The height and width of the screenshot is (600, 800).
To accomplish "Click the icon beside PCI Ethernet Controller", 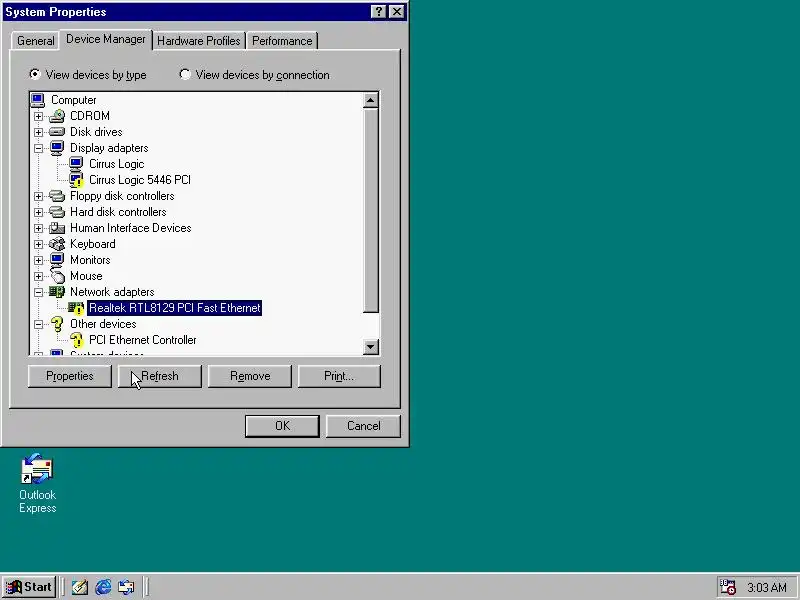I will [76, 340].
